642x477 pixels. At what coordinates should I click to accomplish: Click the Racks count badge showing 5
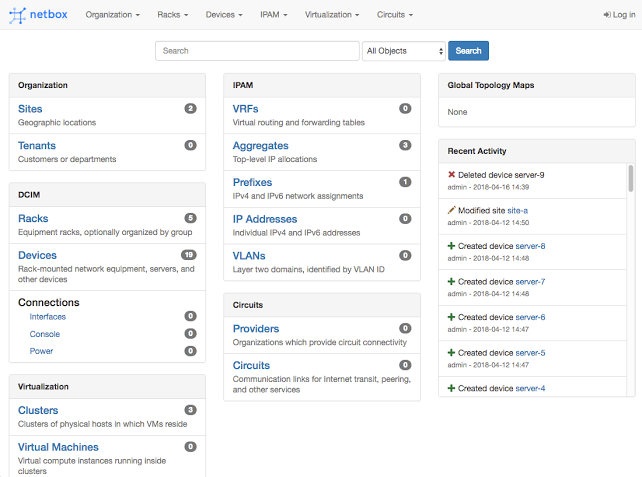point(190,218)
